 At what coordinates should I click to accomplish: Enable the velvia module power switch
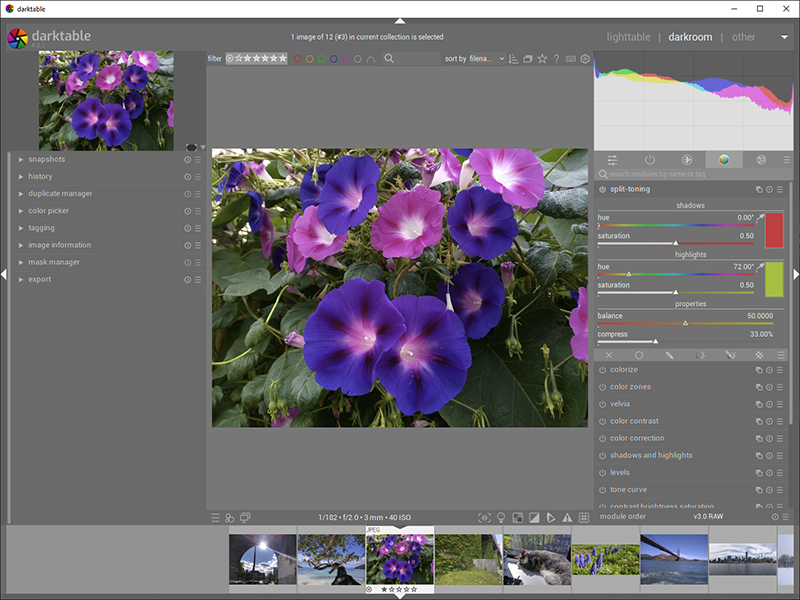pos(602,404)
